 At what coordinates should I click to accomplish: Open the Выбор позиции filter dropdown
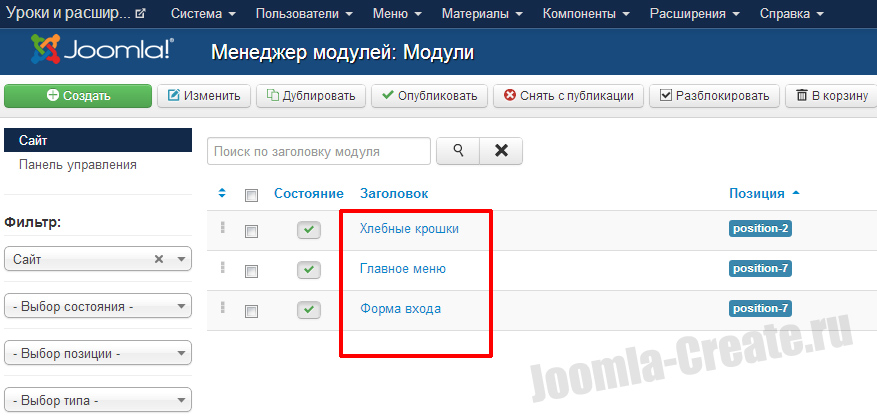97,353
